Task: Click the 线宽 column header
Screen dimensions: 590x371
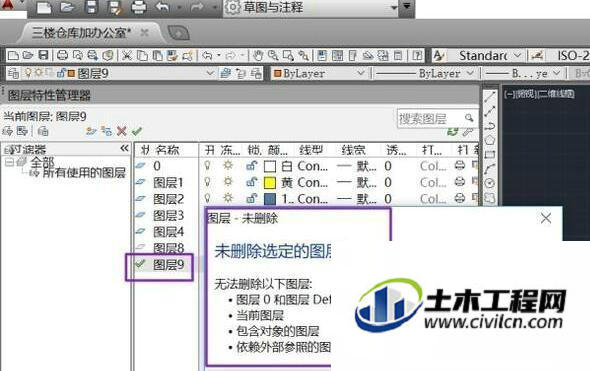Action: 353,150
